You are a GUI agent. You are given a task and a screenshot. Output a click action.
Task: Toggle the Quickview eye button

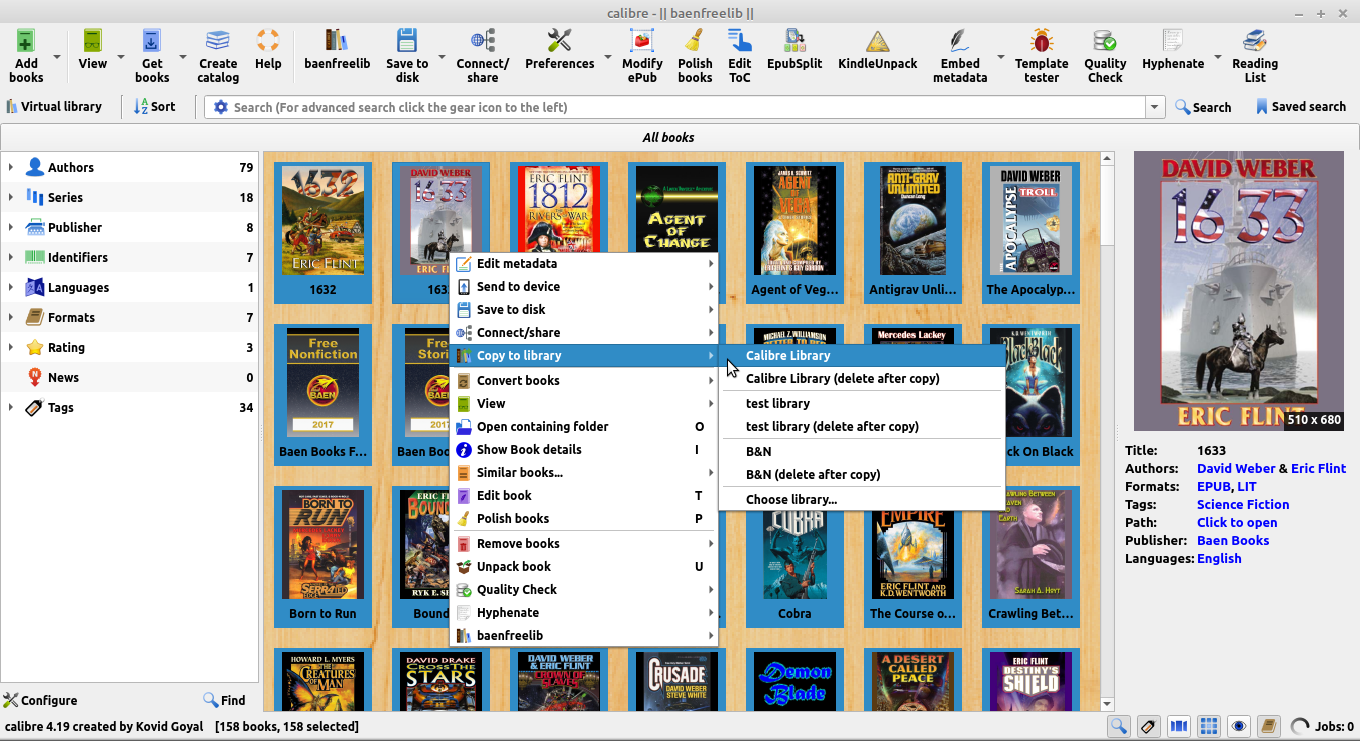pos(1239,727)
